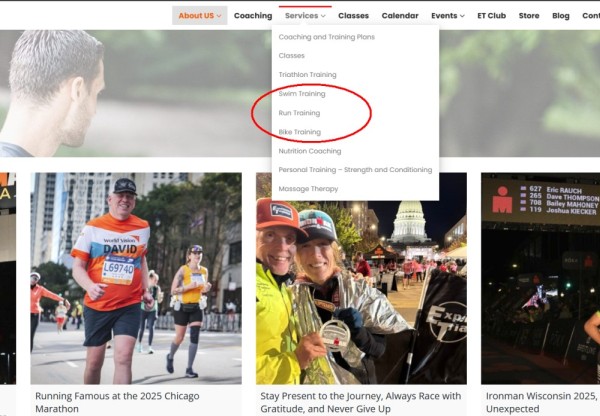This screenshot has height=416, width=600.
Task: Visit the Store from the top menu
Action: 529,16
